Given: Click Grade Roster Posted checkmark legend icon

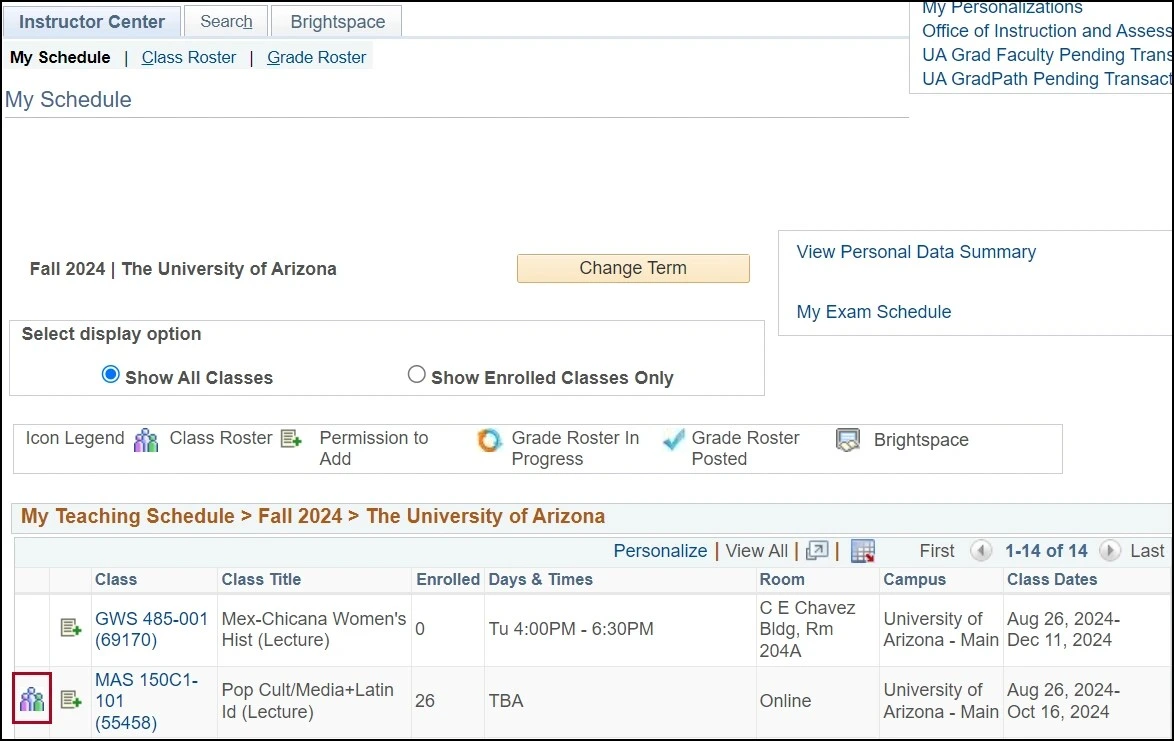Looking at the screenshot, I should [x=674, y=439].
